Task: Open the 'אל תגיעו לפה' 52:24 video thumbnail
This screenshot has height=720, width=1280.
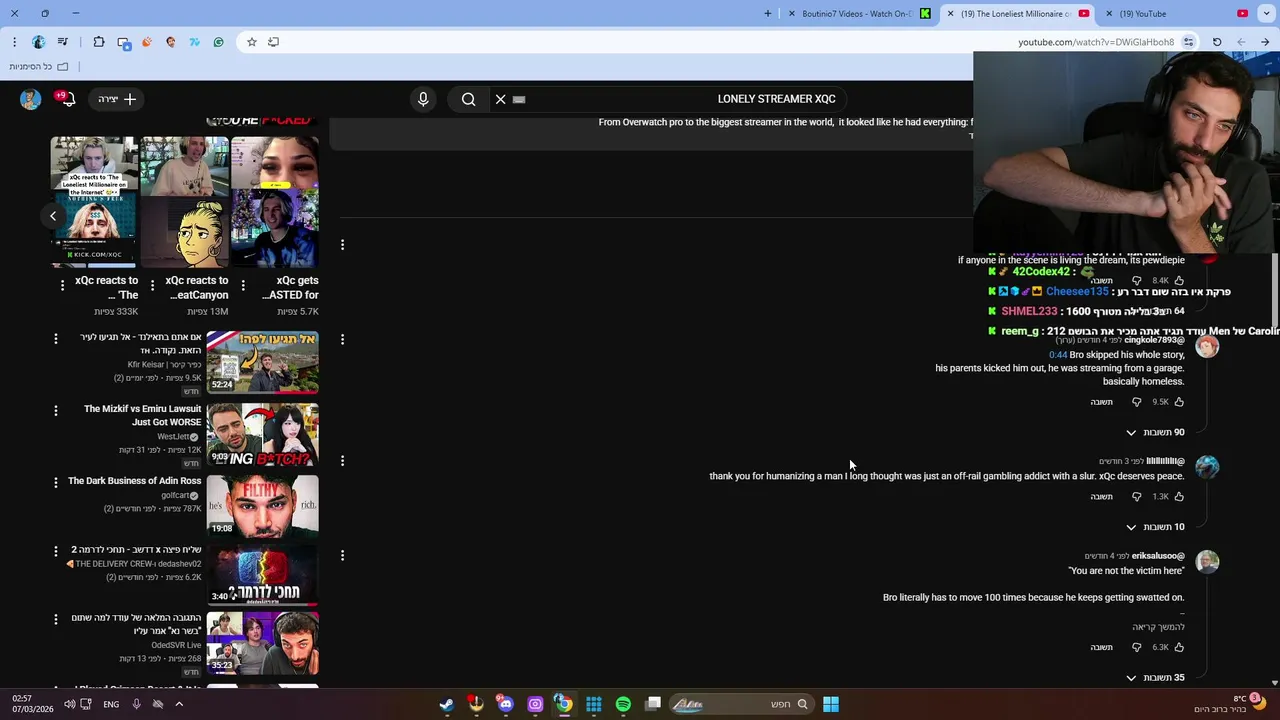Action: (x=263, y=362)
